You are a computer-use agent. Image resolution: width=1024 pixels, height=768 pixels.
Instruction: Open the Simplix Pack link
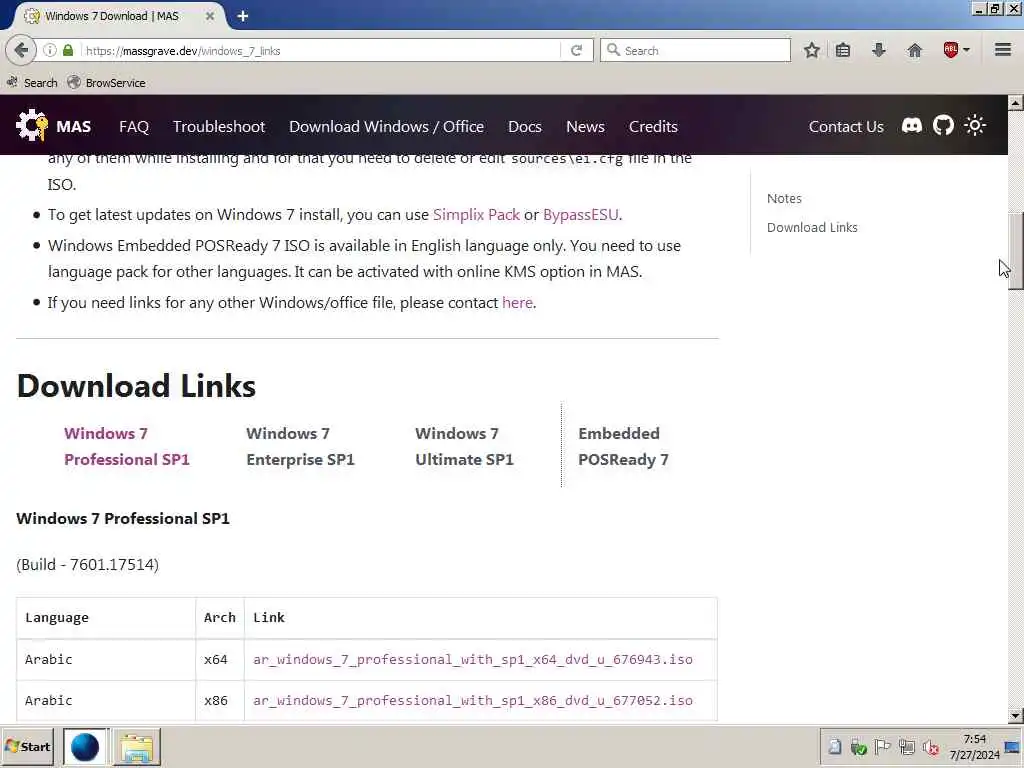tap(476, 215)
